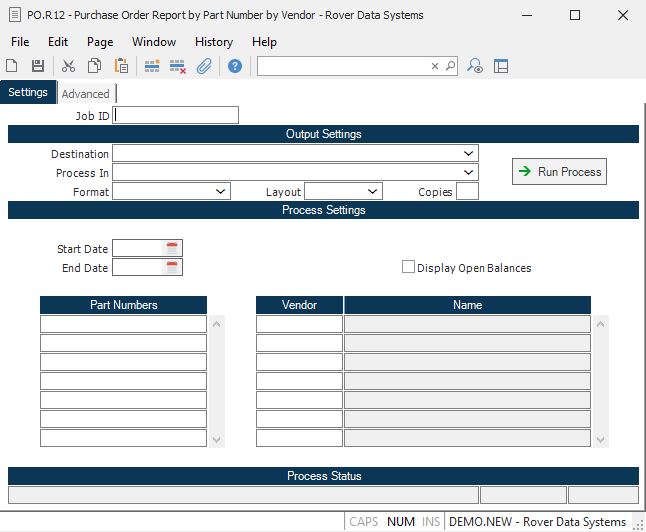
Task: Click the Job ID input field
Action: tap(177, 116)
